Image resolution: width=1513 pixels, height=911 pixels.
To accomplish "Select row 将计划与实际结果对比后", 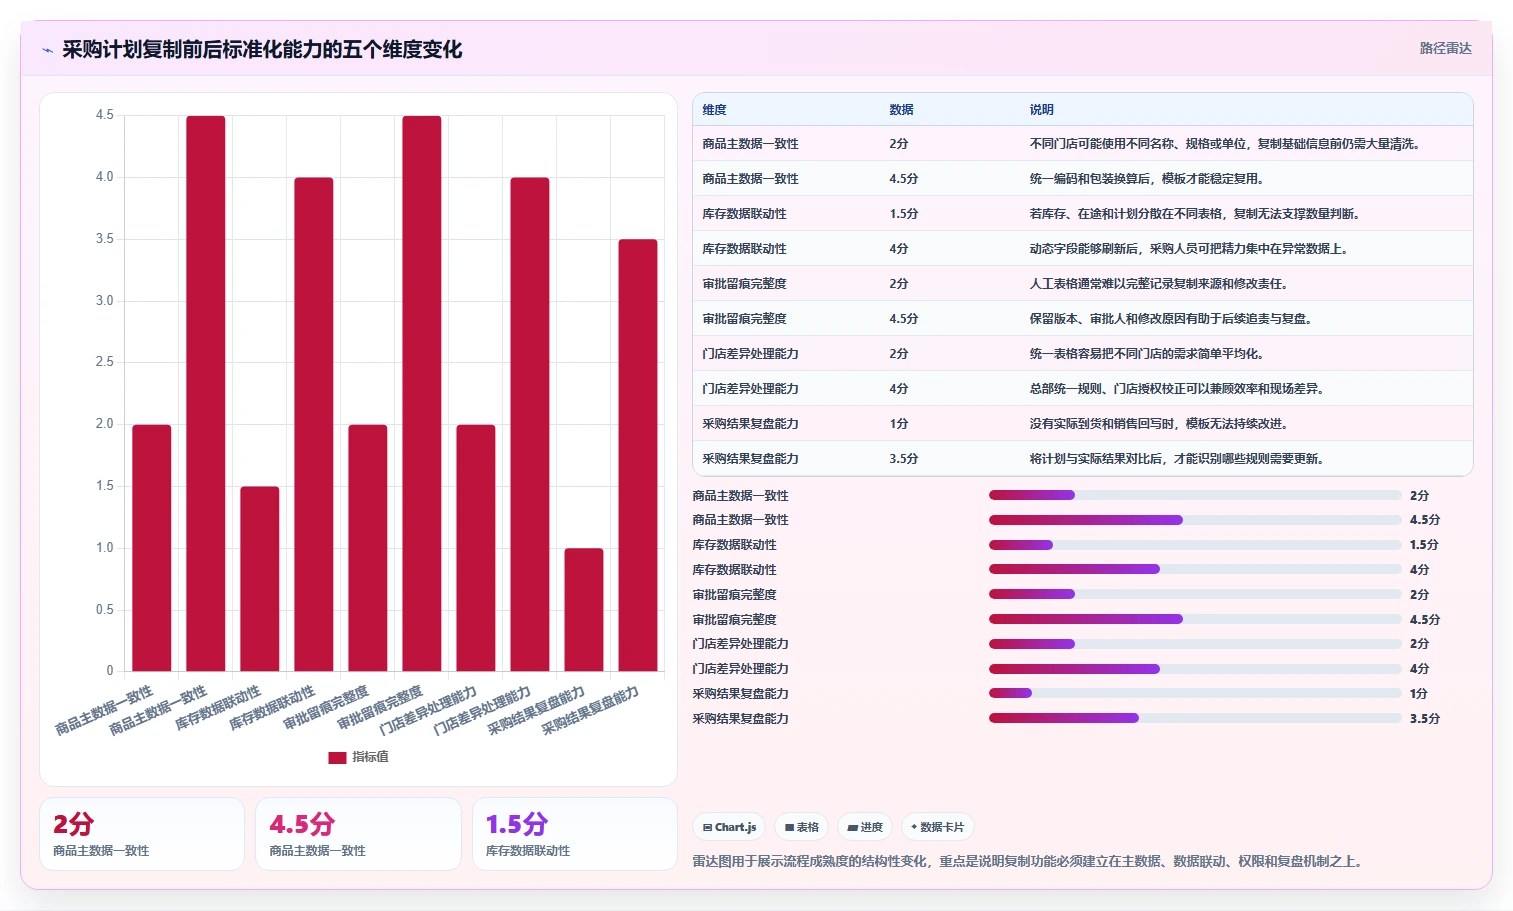I will point(1082,459).
